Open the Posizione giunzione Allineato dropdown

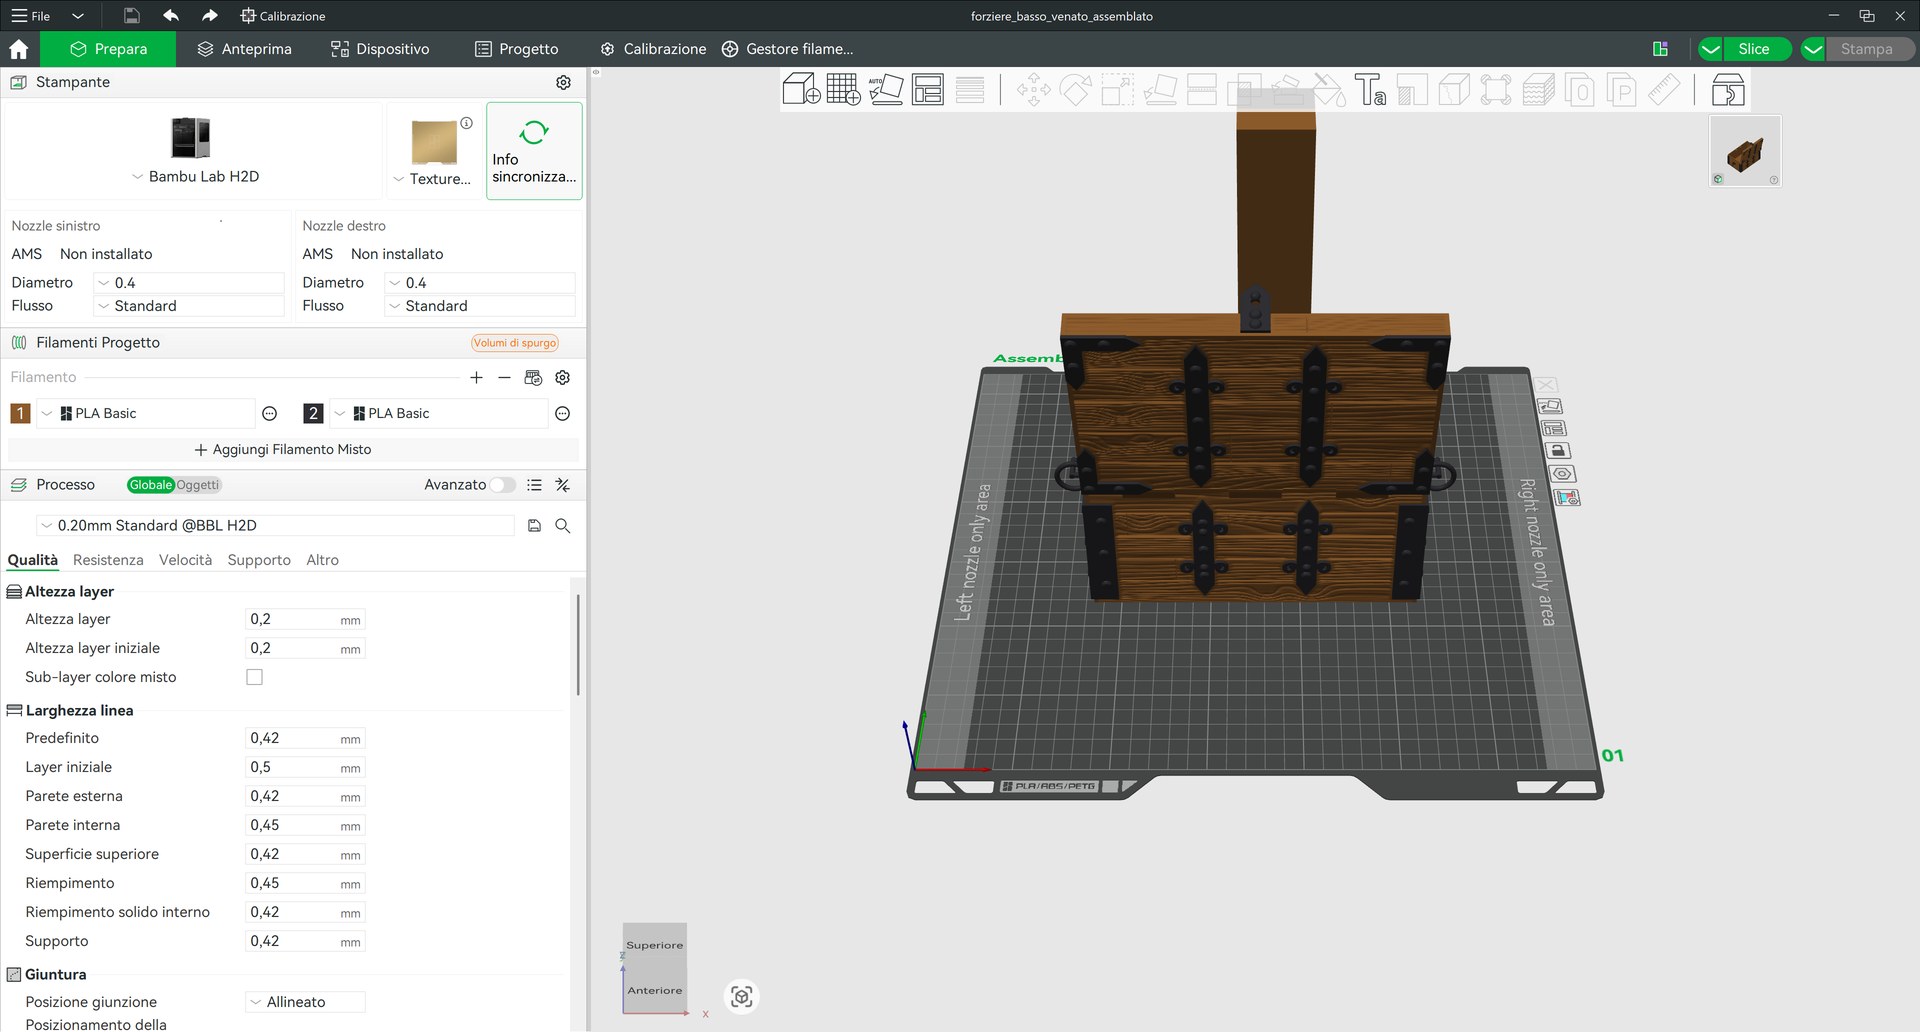(305, 1002)
